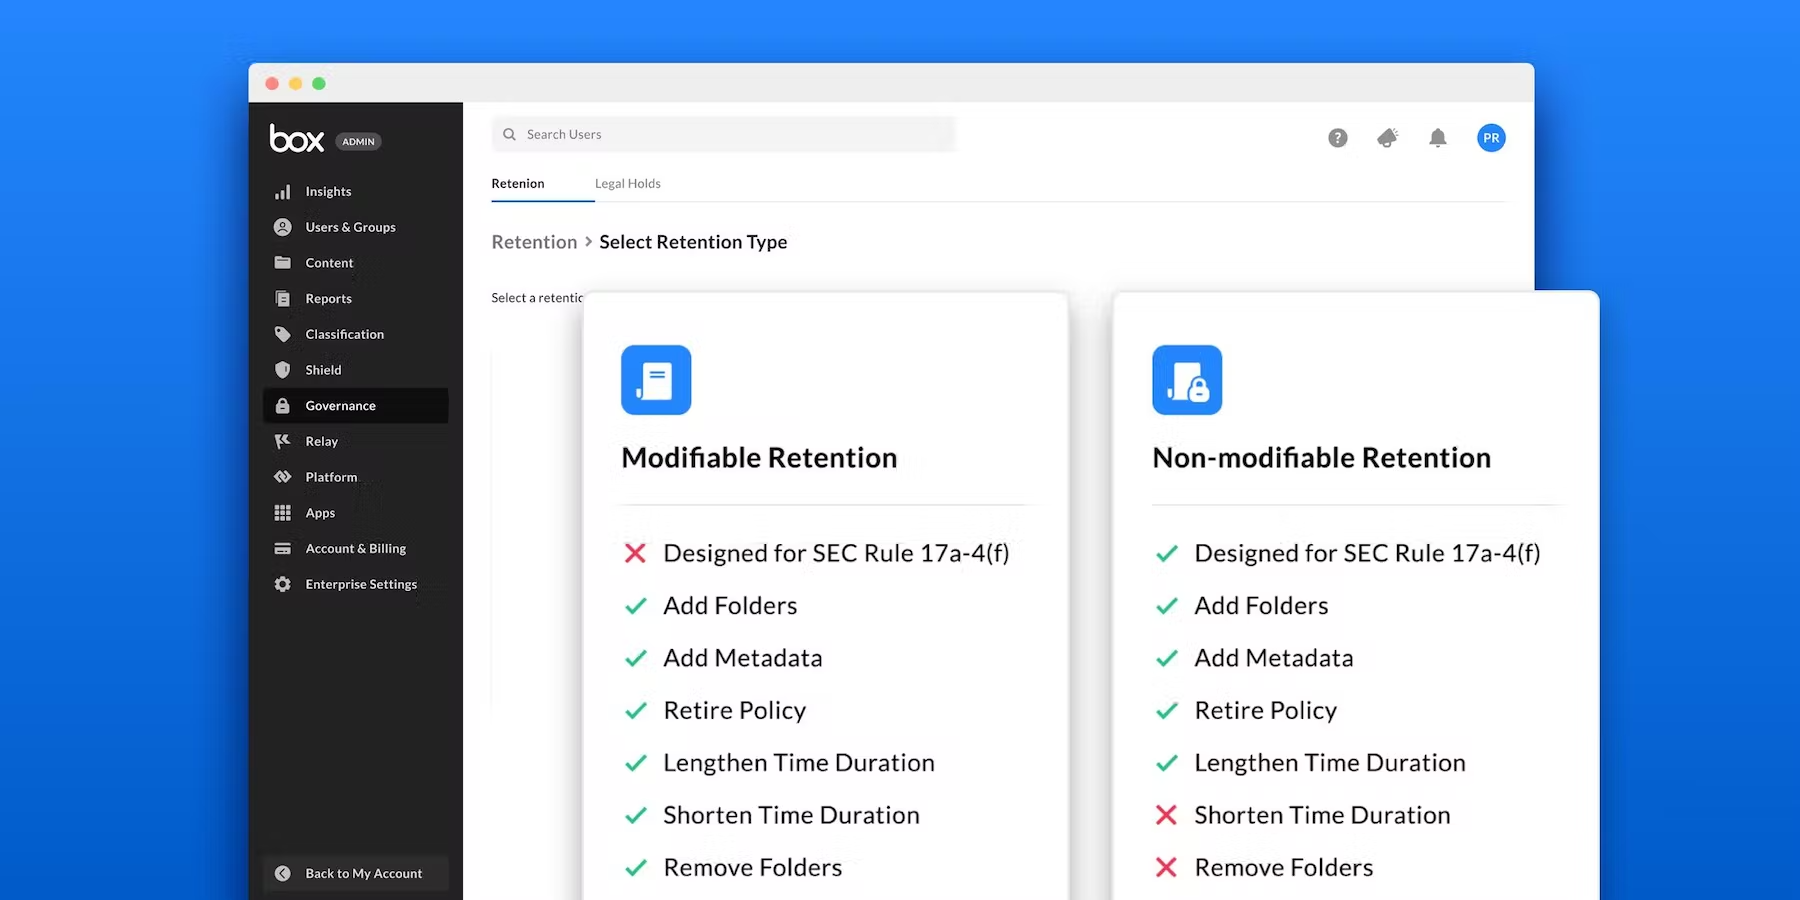The image size is (1800, 900).
Task: Click the Classification tag icon
Action: tap(283, 334)
